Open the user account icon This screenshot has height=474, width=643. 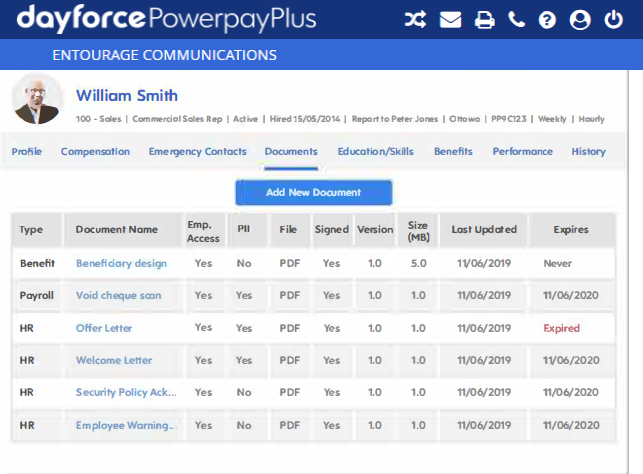pyautogui.click(x=579, y=20)
